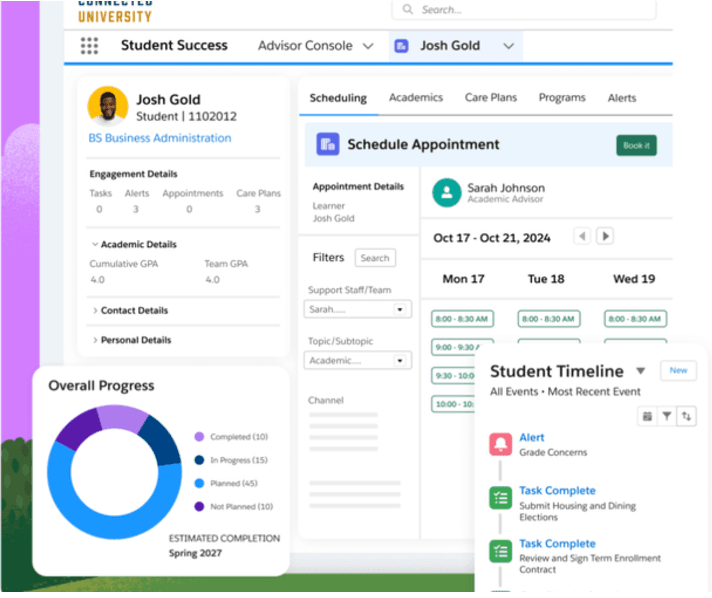Click the Wed 19 column header
The height and width of the screenshot is (598, 712).
[x=634, y=279]
